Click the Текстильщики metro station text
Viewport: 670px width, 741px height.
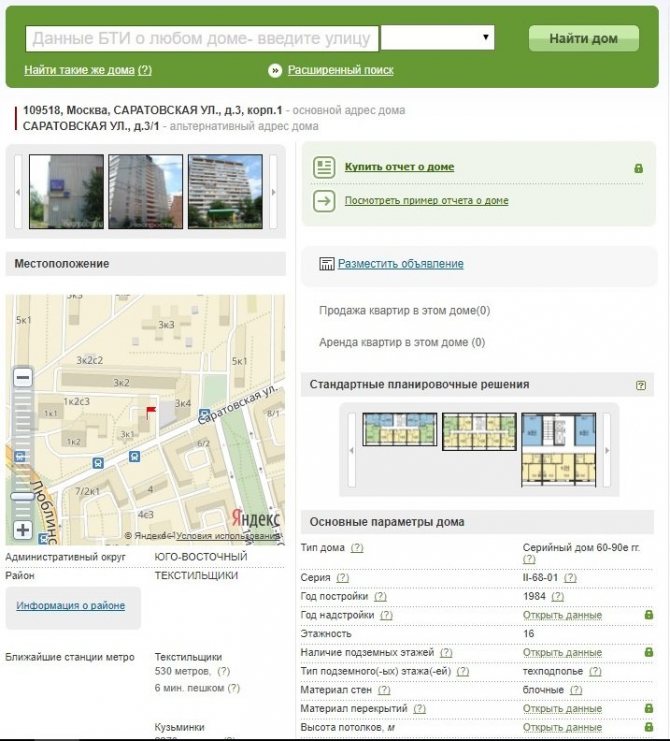click(188, 657)
